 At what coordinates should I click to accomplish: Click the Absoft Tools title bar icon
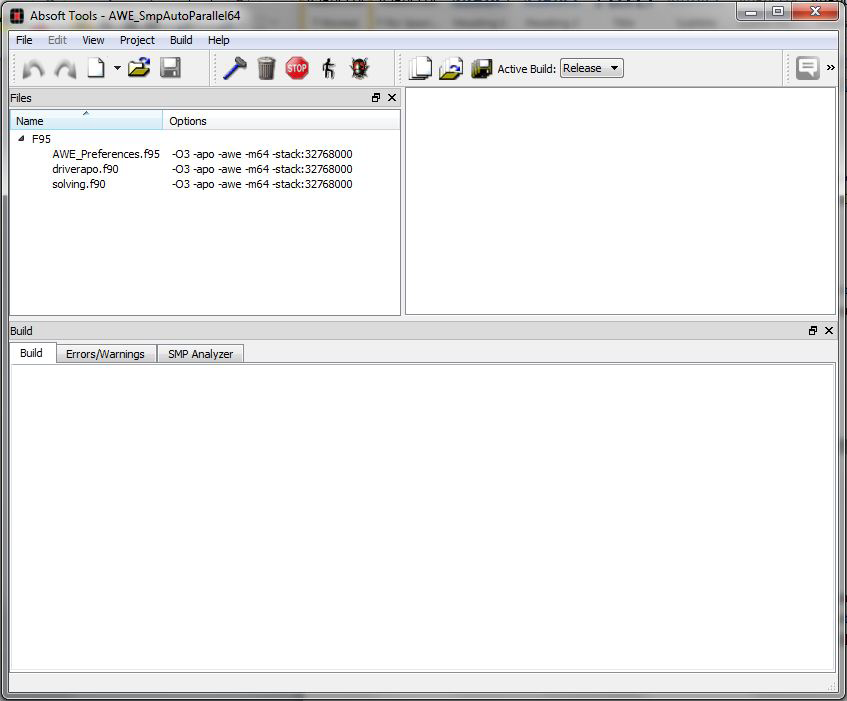click(17, 16)
